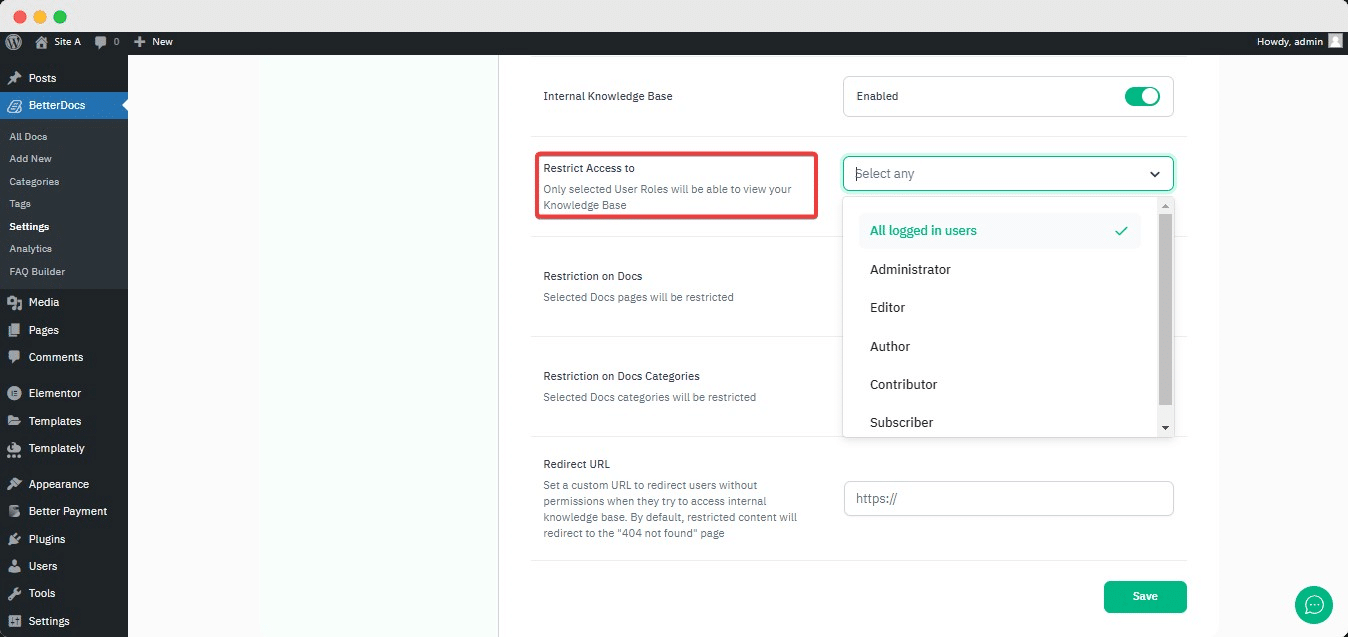Open Better Payment settings

[x=67, y=511]
